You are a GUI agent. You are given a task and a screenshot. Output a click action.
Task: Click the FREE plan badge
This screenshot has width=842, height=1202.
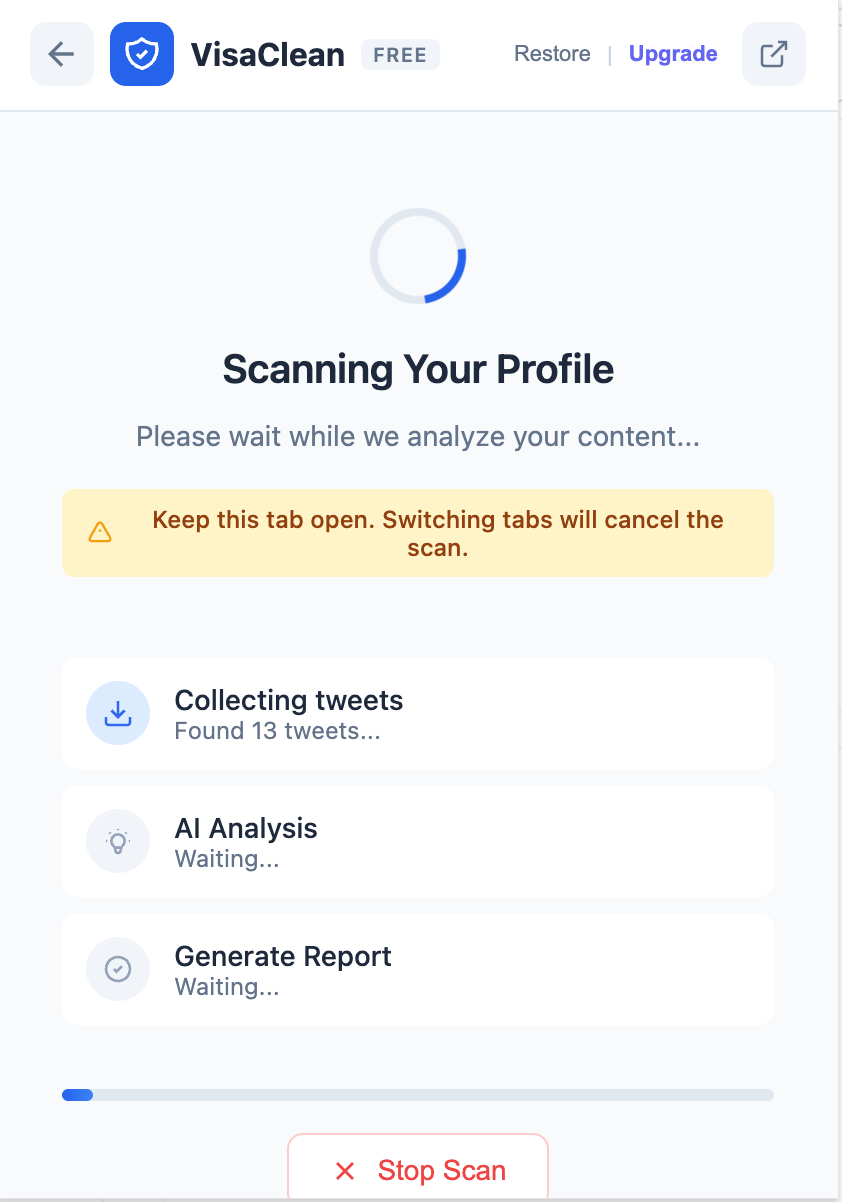pos(400,55)
